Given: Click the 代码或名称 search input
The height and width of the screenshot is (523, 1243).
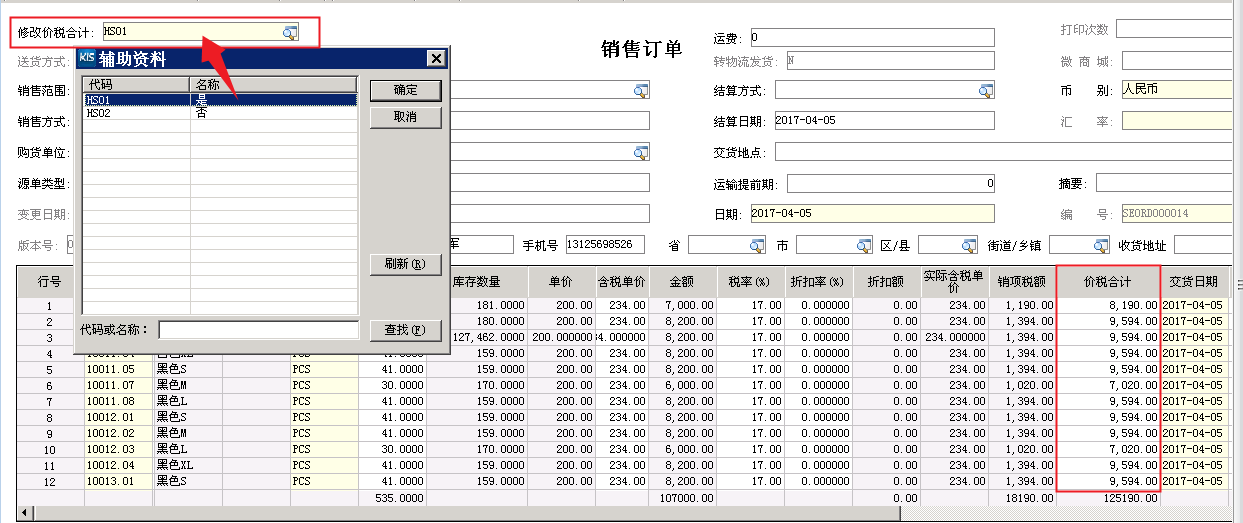Looking at the screenshot, I should pos(258,329).
